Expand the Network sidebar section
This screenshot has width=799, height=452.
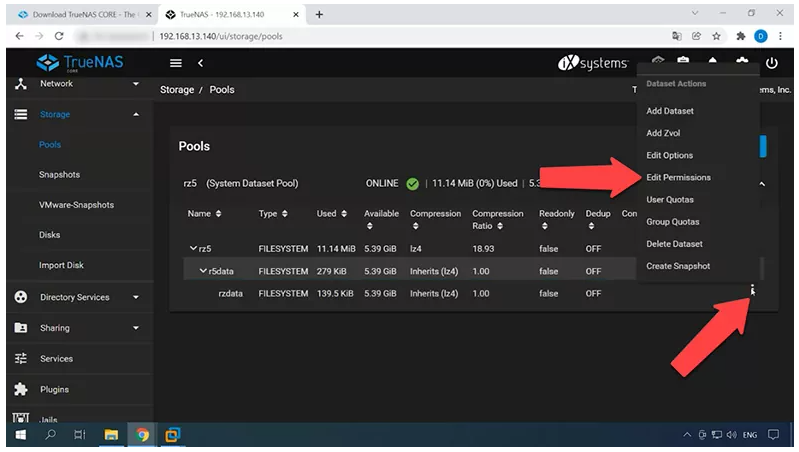136,84
